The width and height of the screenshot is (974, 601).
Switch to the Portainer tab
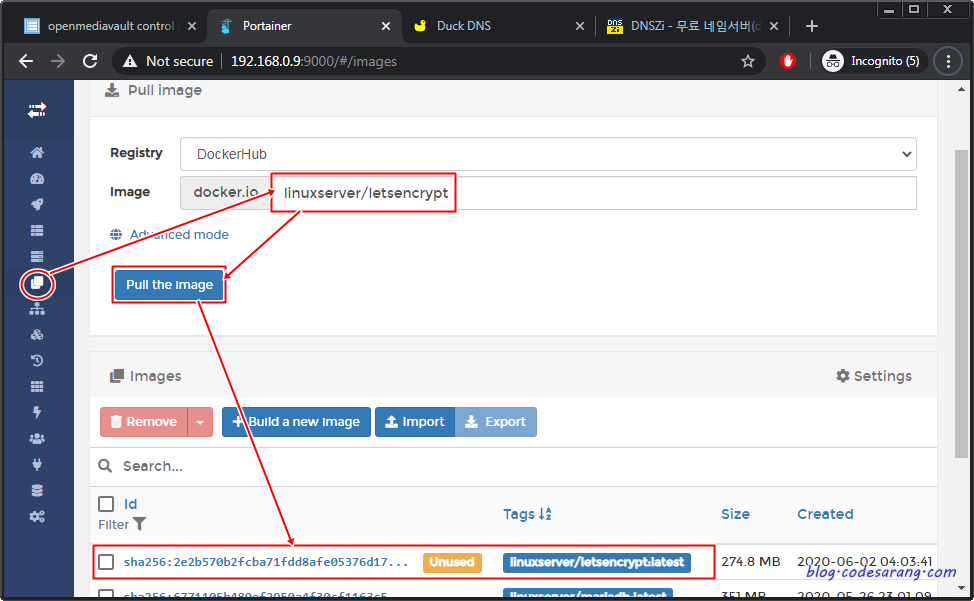[304, 26]
